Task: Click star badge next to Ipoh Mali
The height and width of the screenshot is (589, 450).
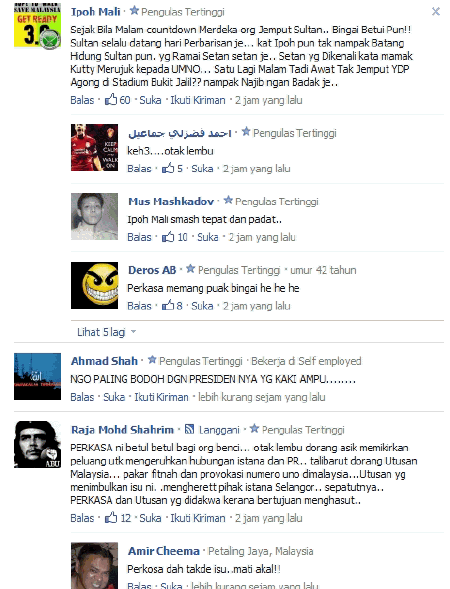Action: click(134, 11)
